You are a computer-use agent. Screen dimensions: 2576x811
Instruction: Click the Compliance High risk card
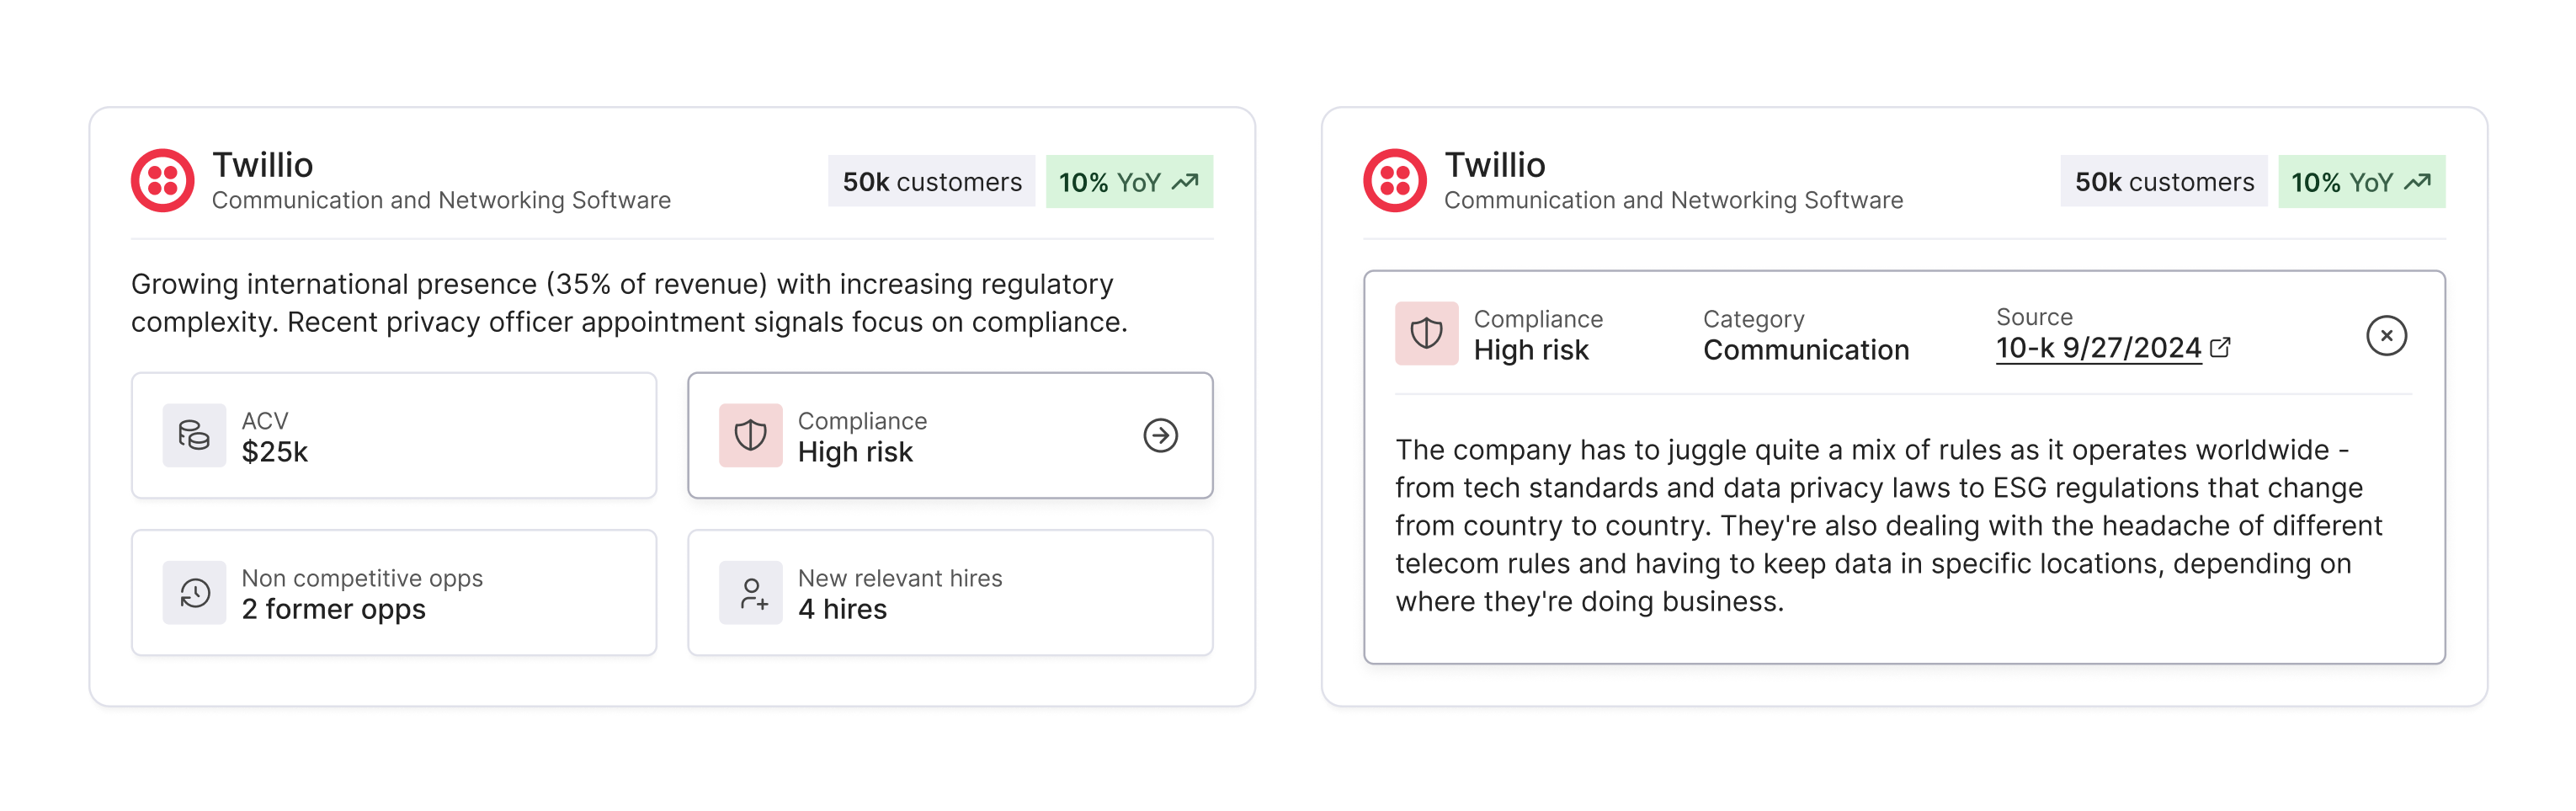pyautogui.click(x=950, y=435)
